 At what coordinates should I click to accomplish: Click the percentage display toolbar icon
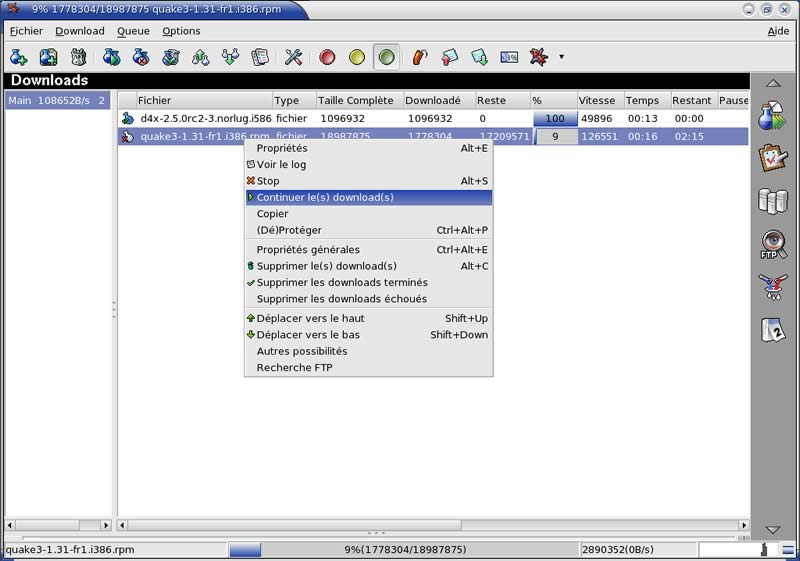coord(509,57)
